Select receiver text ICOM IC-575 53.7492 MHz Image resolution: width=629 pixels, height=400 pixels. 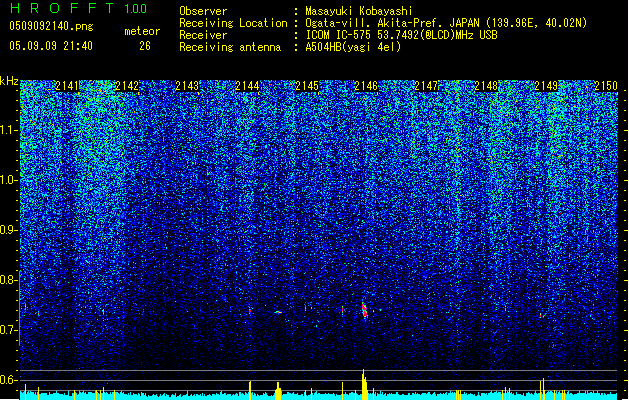click(401, 35)
